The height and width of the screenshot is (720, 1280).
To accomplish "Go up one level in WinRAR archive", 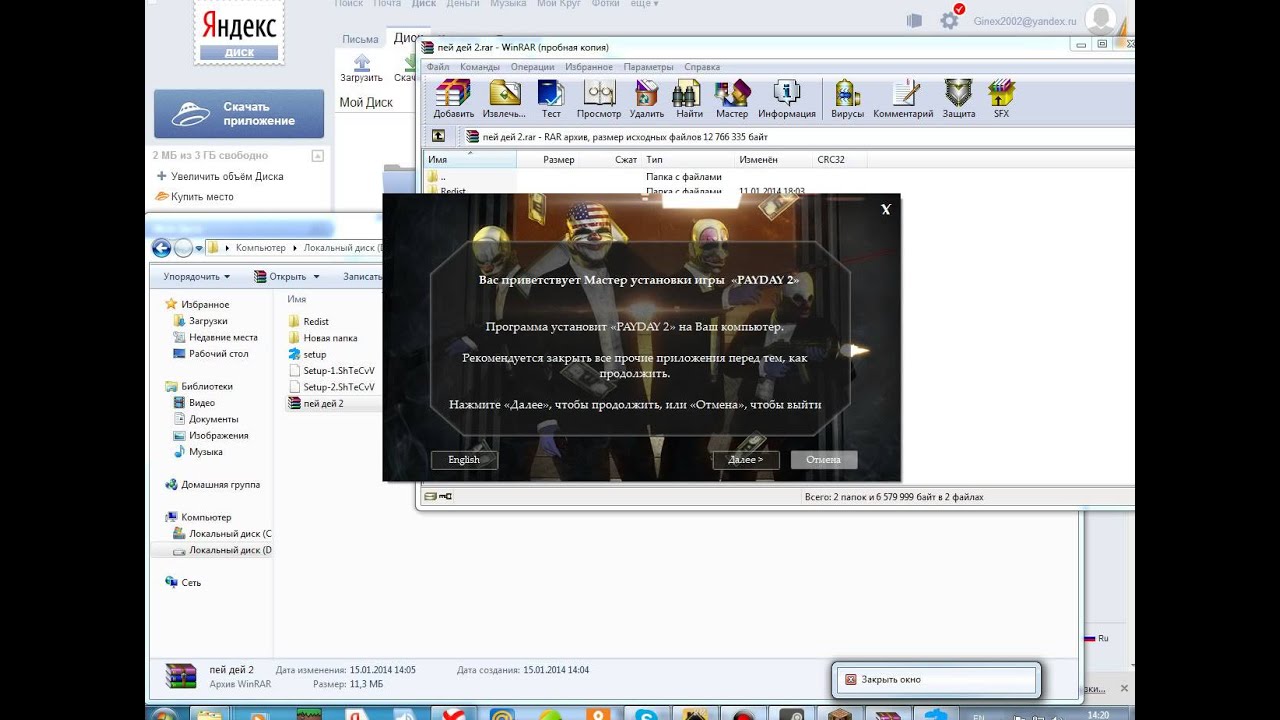I will (438, 136).
